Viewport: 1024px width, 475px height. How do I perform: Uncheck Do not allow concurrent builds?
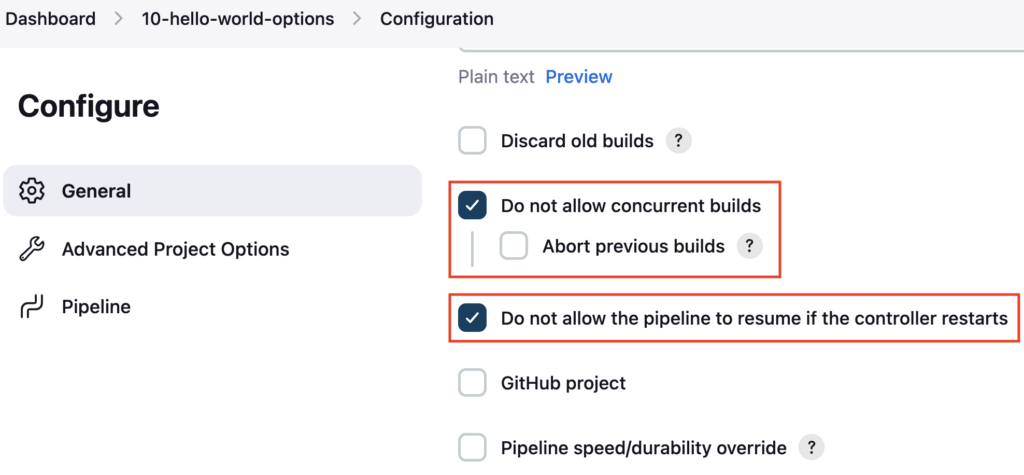(x=472, y=206)
